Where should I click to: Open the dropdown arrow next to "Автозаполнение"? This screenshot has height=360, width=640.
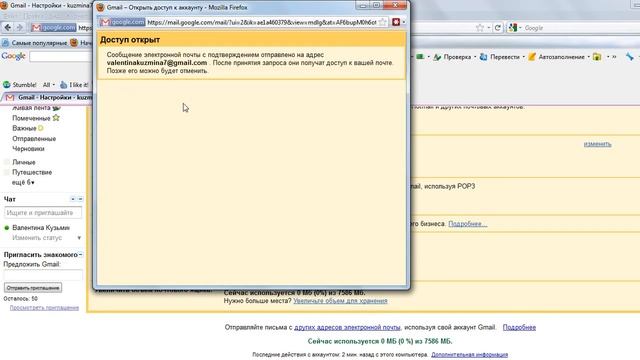589,57
